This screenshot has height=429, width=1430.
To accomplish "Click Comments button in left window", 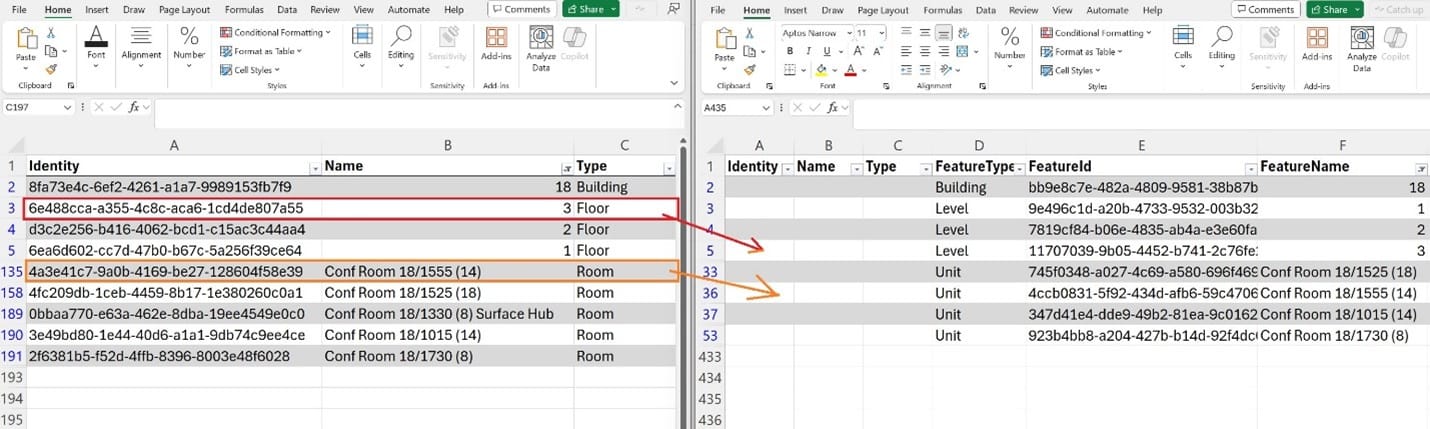I will pos(521,9).
